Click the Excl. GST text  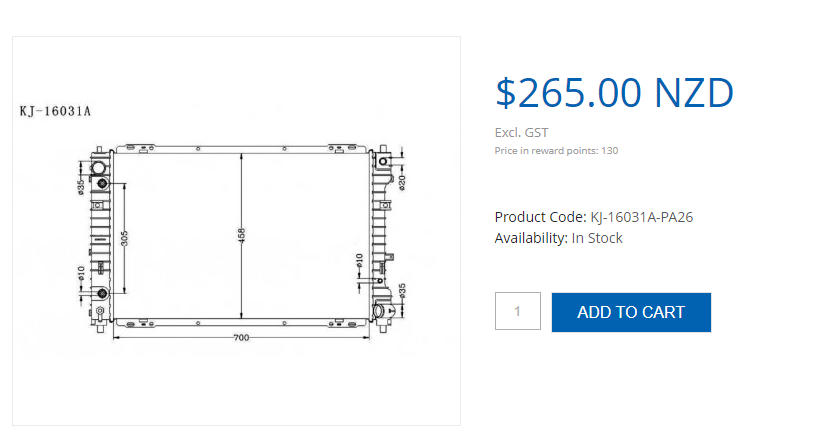point(521,132)
